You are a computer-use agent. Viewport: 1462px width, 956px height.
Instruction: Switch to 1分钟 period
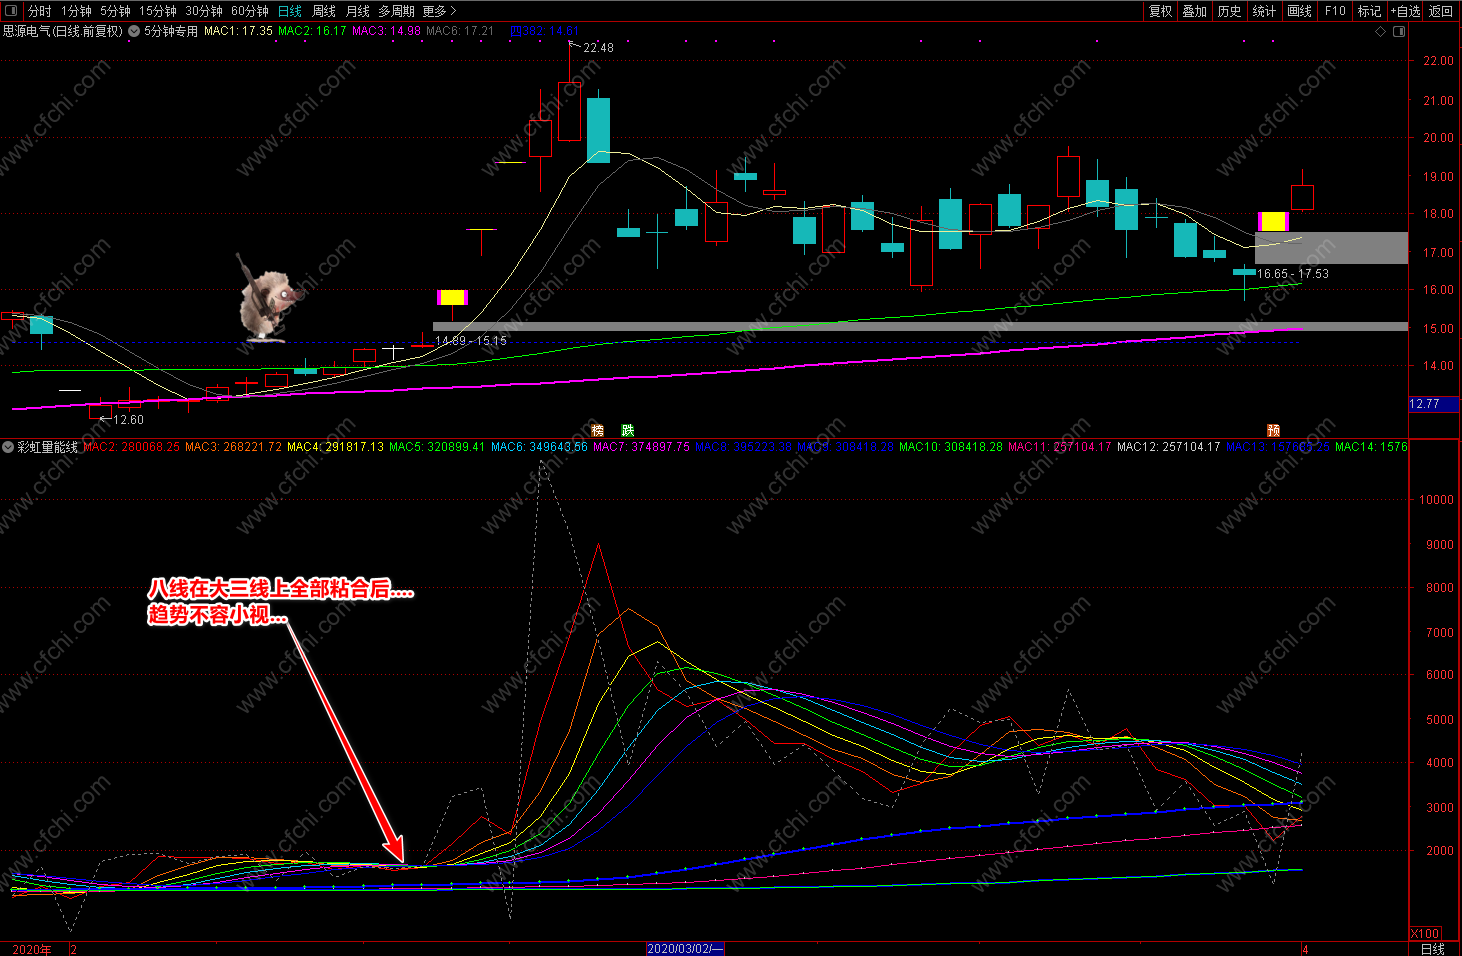click(76, 11)
